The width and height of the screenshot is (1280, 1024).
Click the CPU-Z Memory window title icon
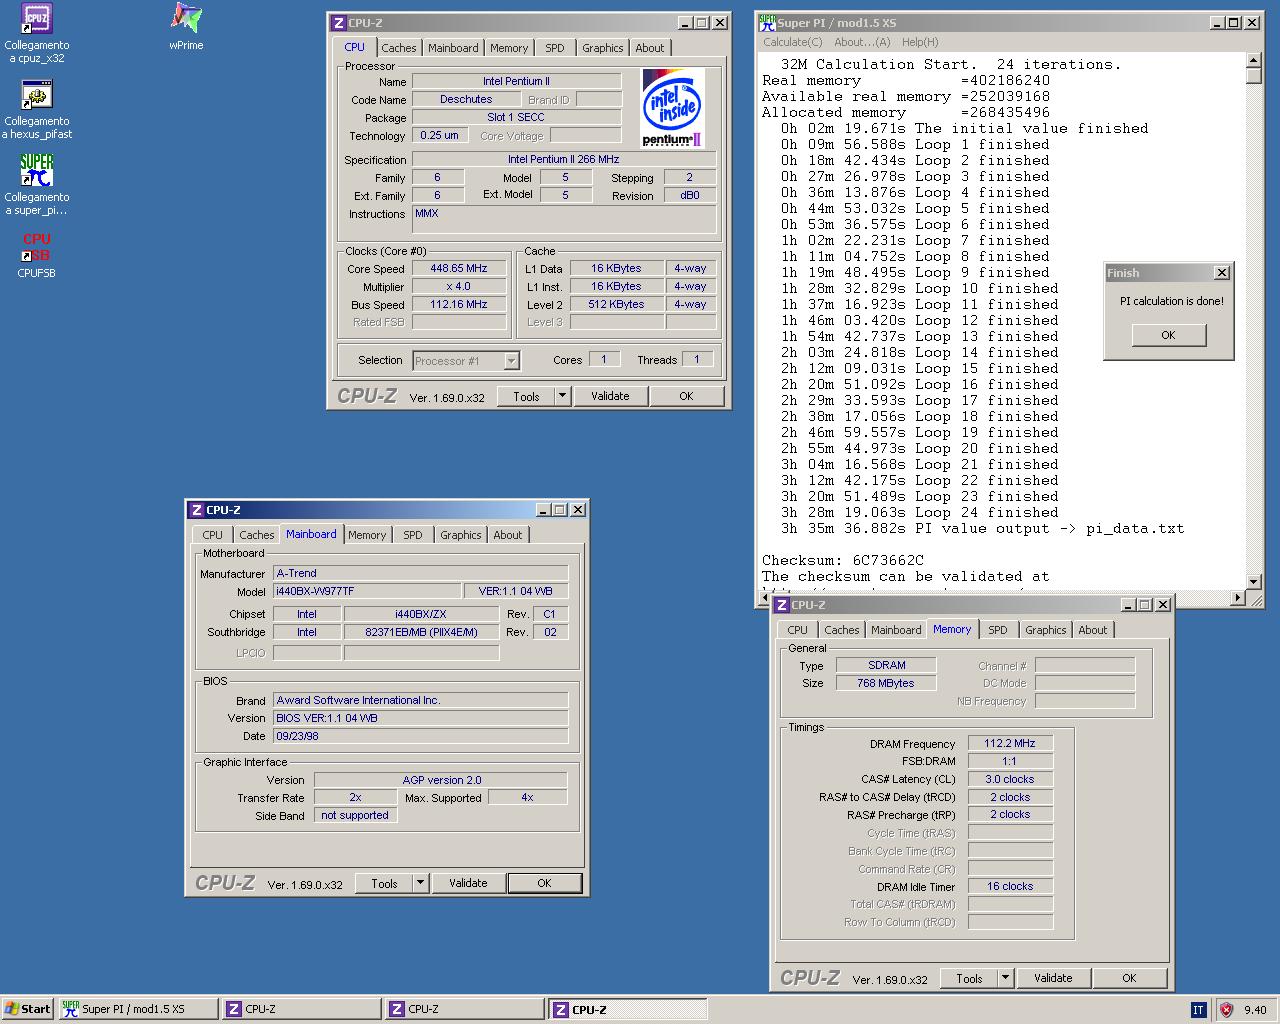coord(782,605)
